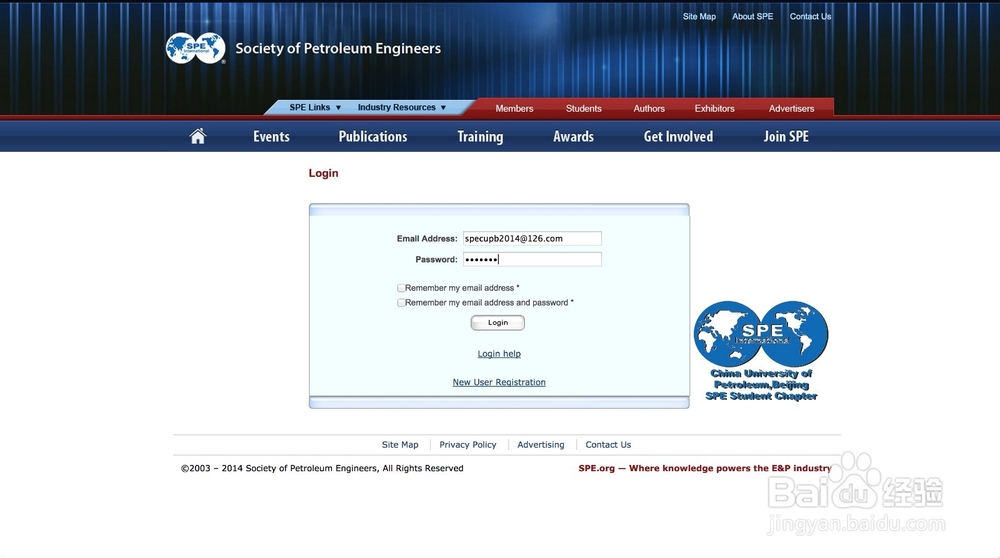Click Contact Us link in footer
The width and height of the screenshot is (1000, 558).
point(608,444)
